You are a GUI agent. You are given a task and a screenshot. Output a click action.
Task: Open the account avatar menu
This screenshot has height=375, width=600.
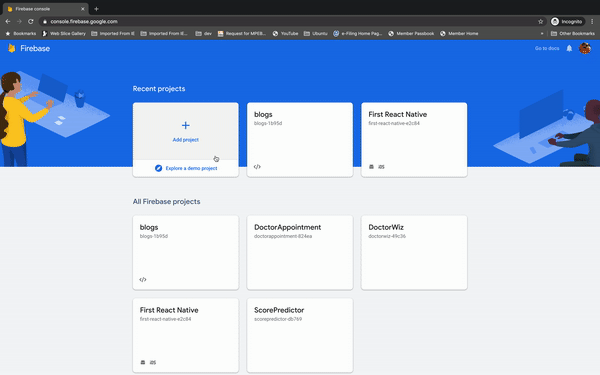point(585,48)
